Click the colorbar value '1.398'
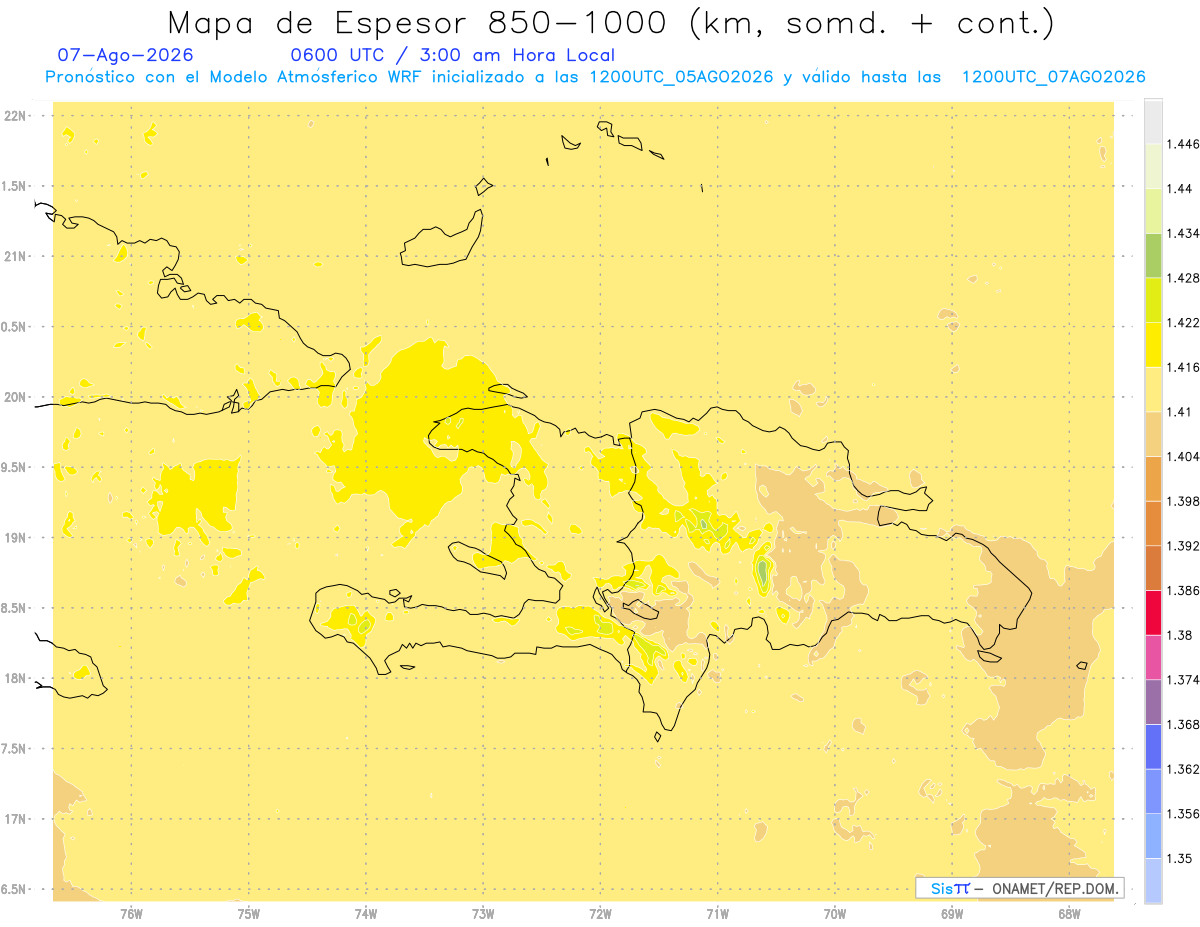 [x=1182, y=501]
